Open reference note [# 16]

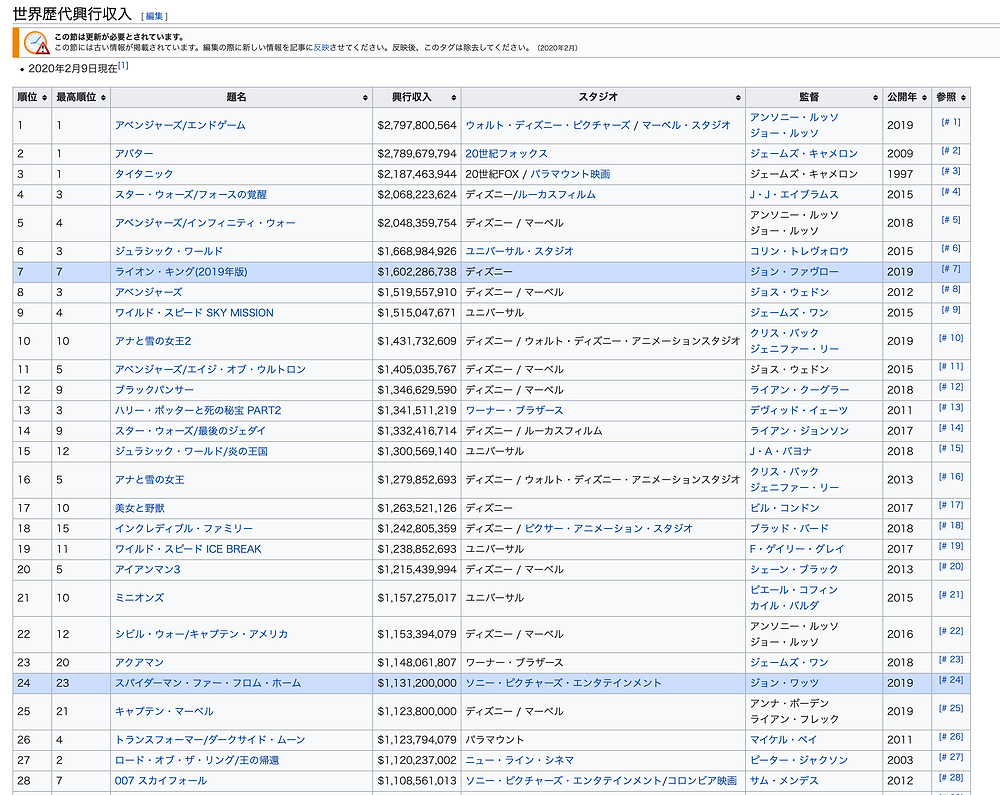951,476
